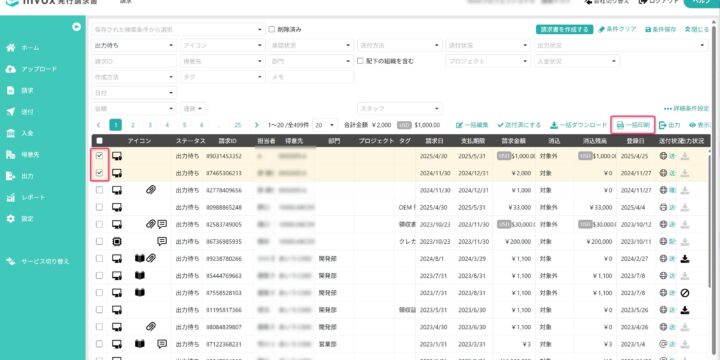Open the スタッフ filter dropdown

tap(400, 108)
